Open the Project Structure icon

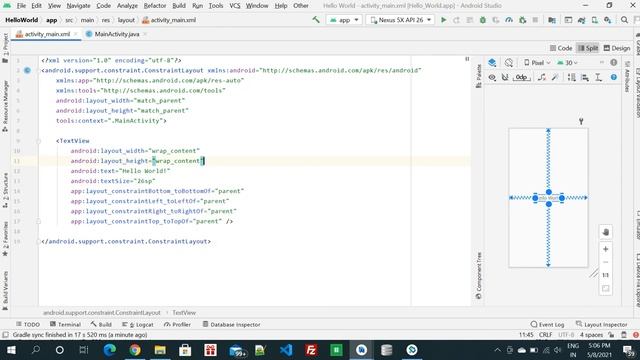coord(552,20)
